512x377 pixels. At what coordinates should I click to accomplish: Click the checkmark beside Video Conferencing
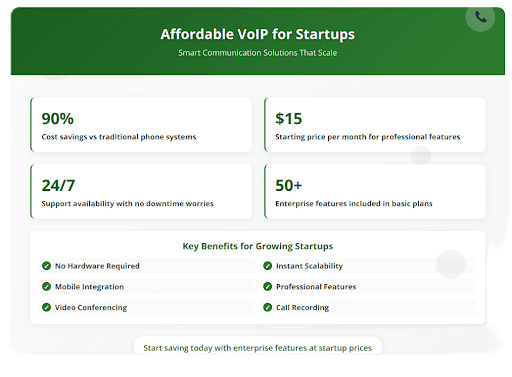[x=46, y=307]
